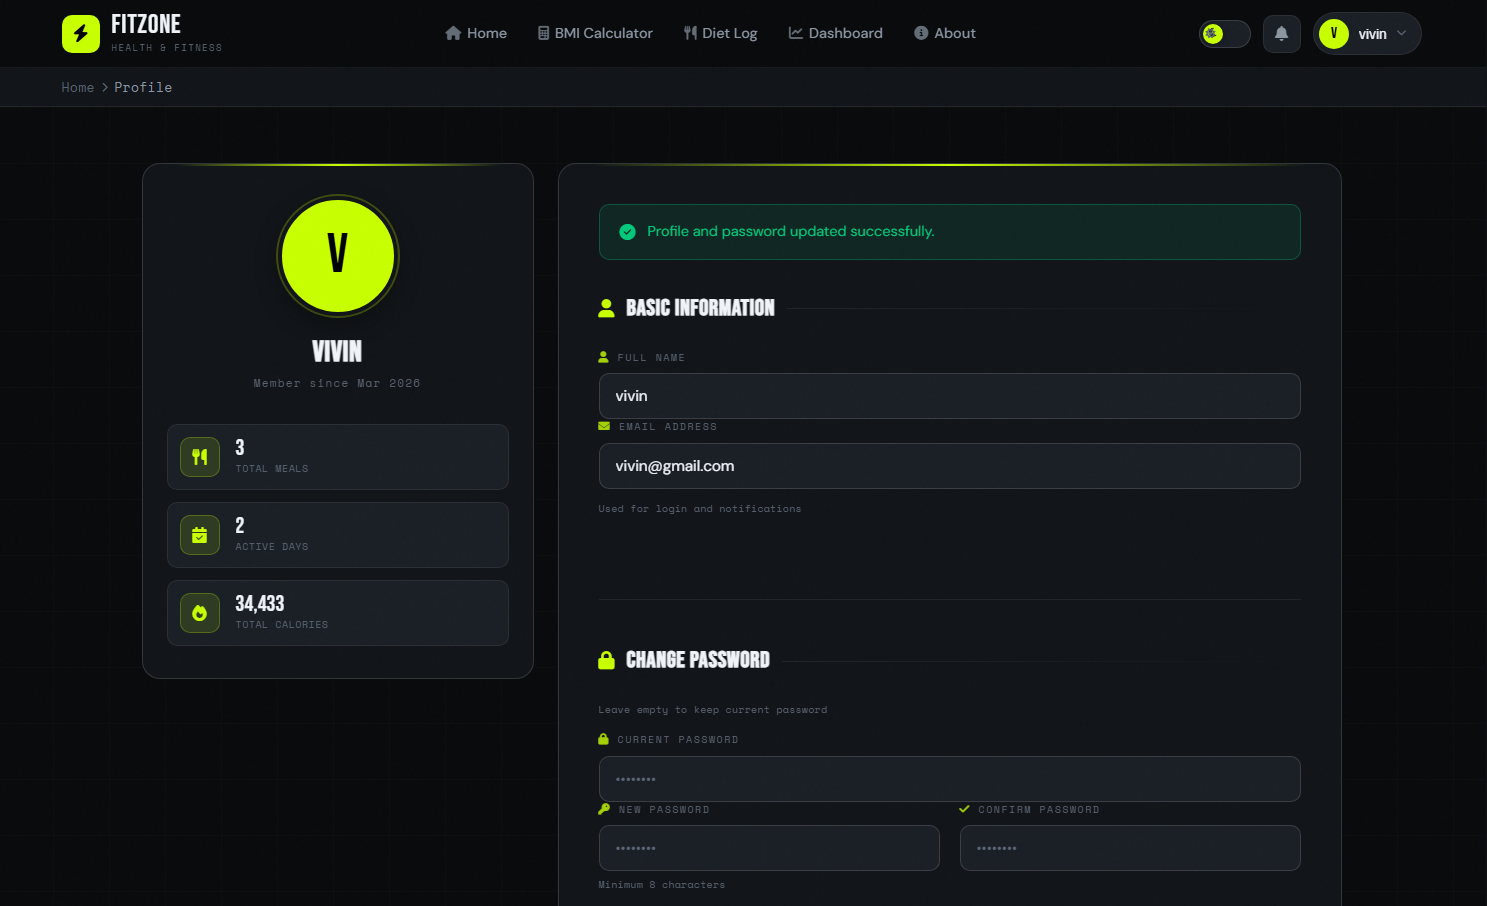The image size is (1487, 906).
Task: Click 'Leave empty to keep current password' hint
Action: pyautogui.click(x=713, y=710)
